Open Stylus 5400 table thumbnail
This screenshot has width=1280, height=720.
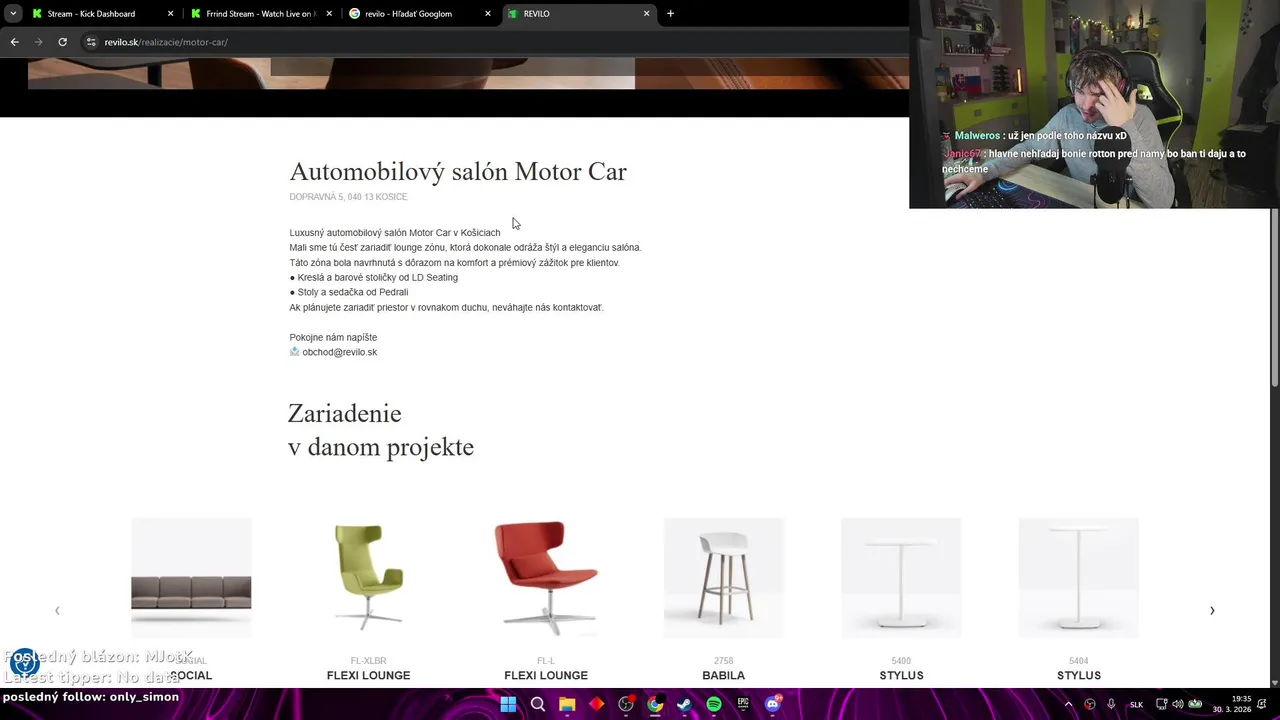[901, 578]
